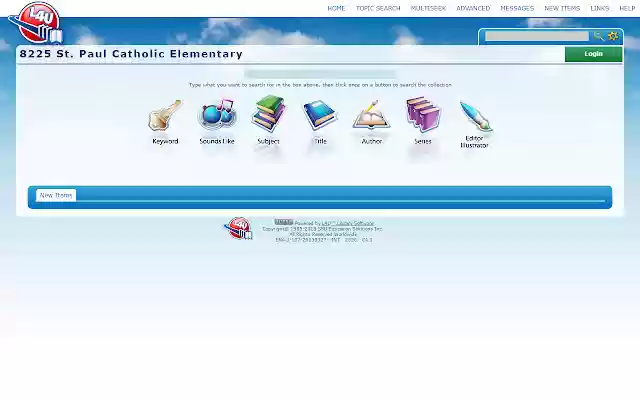The height and width of the screenshot is (400, 640).
Task: Click the Keyword search guitar icon
Action: click(165, 116)
